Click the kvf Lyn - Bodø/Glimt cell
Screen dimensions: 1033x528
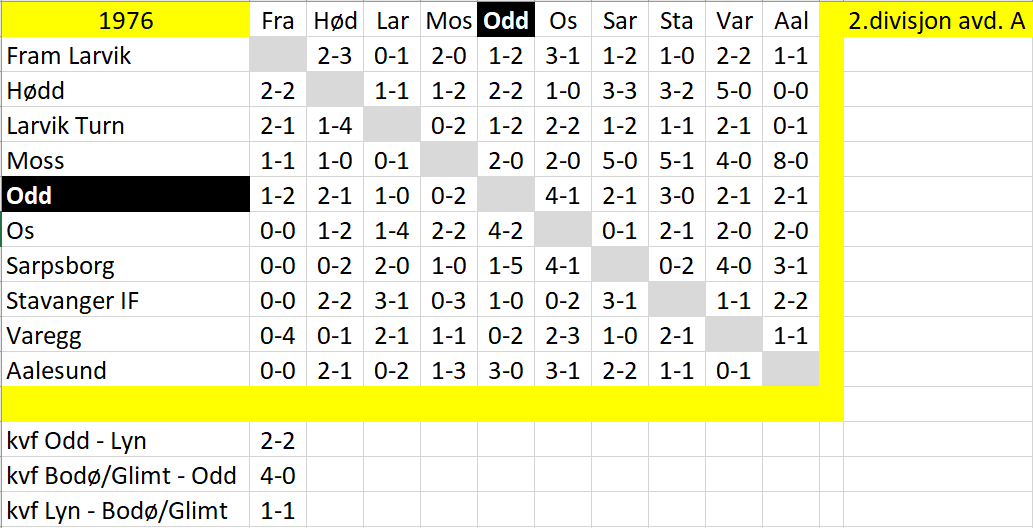click(x=126, y=510)
